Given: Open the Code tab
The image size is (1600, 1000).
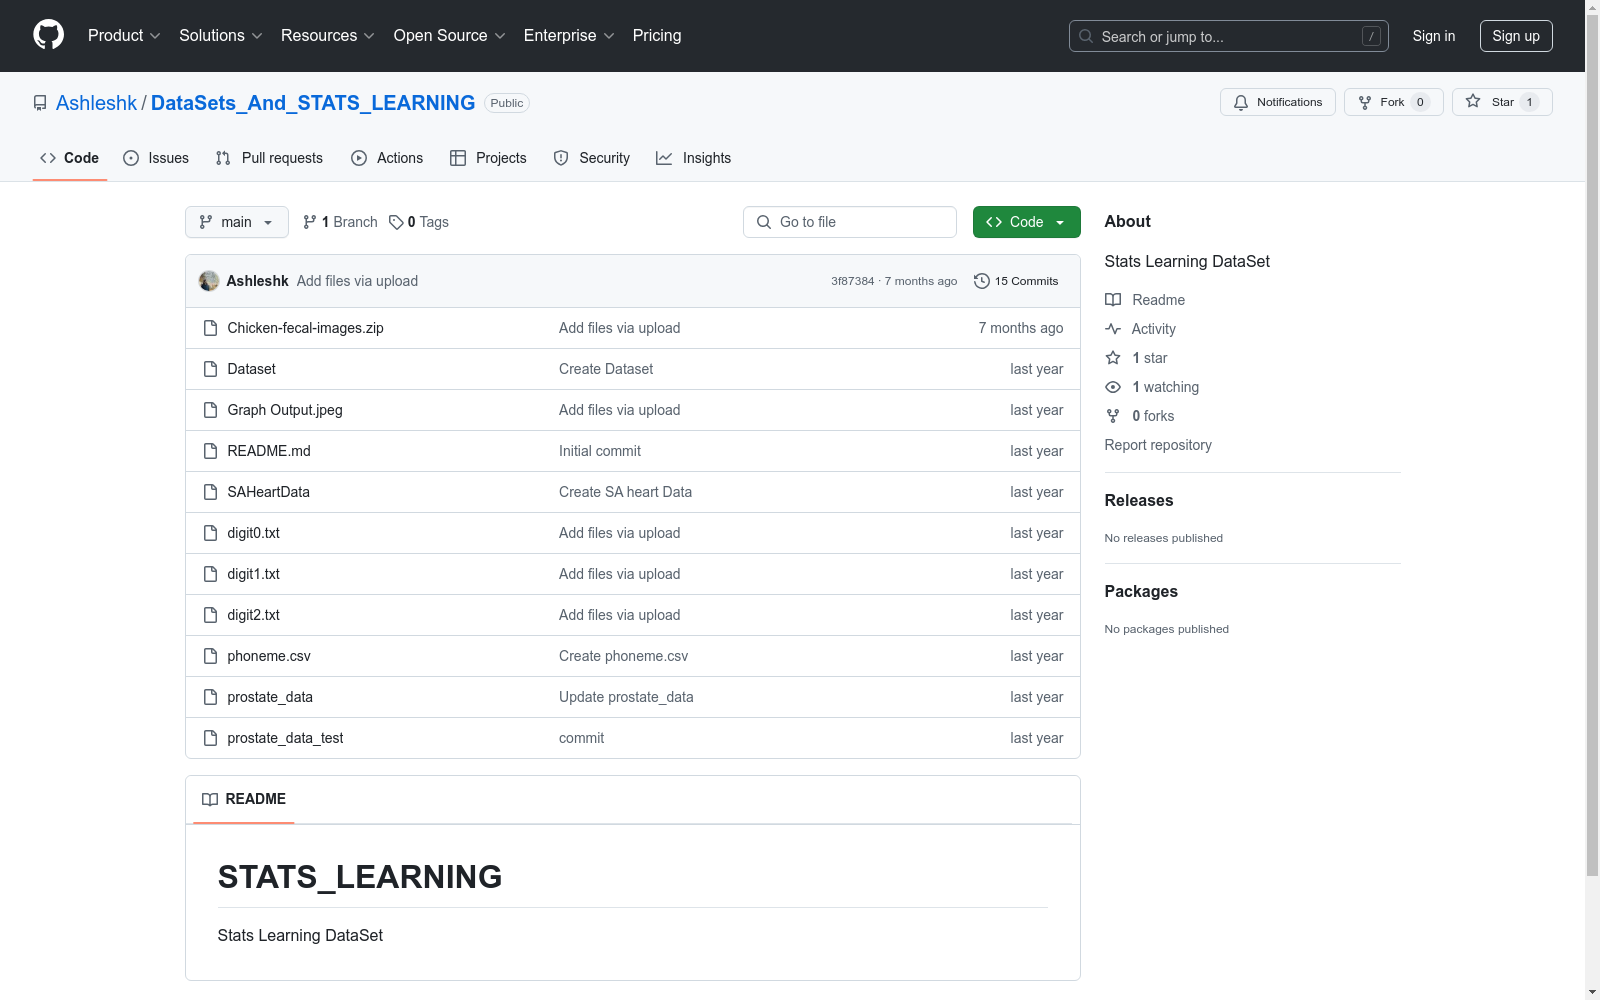Looking at the screenshot, I should point(70,158).
